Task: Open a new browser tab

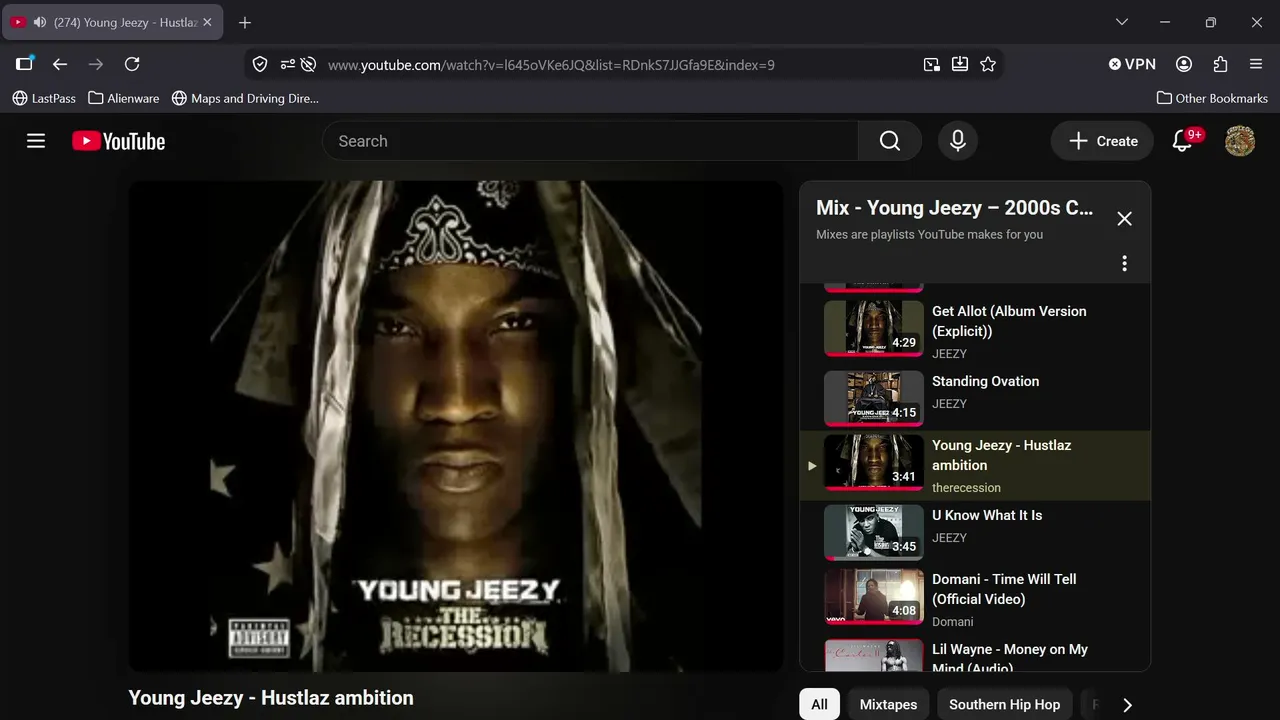Action: [x=245, y=22]
